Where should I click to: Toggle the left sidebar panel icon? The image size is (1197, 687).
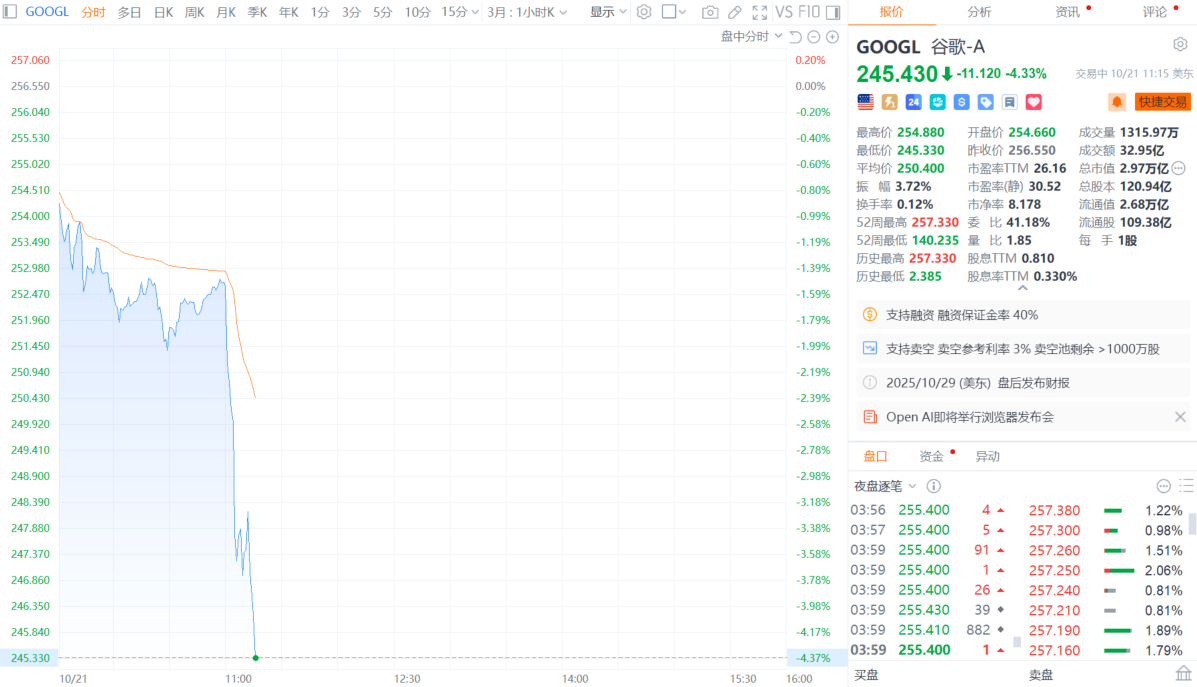[x=10, y=11]
